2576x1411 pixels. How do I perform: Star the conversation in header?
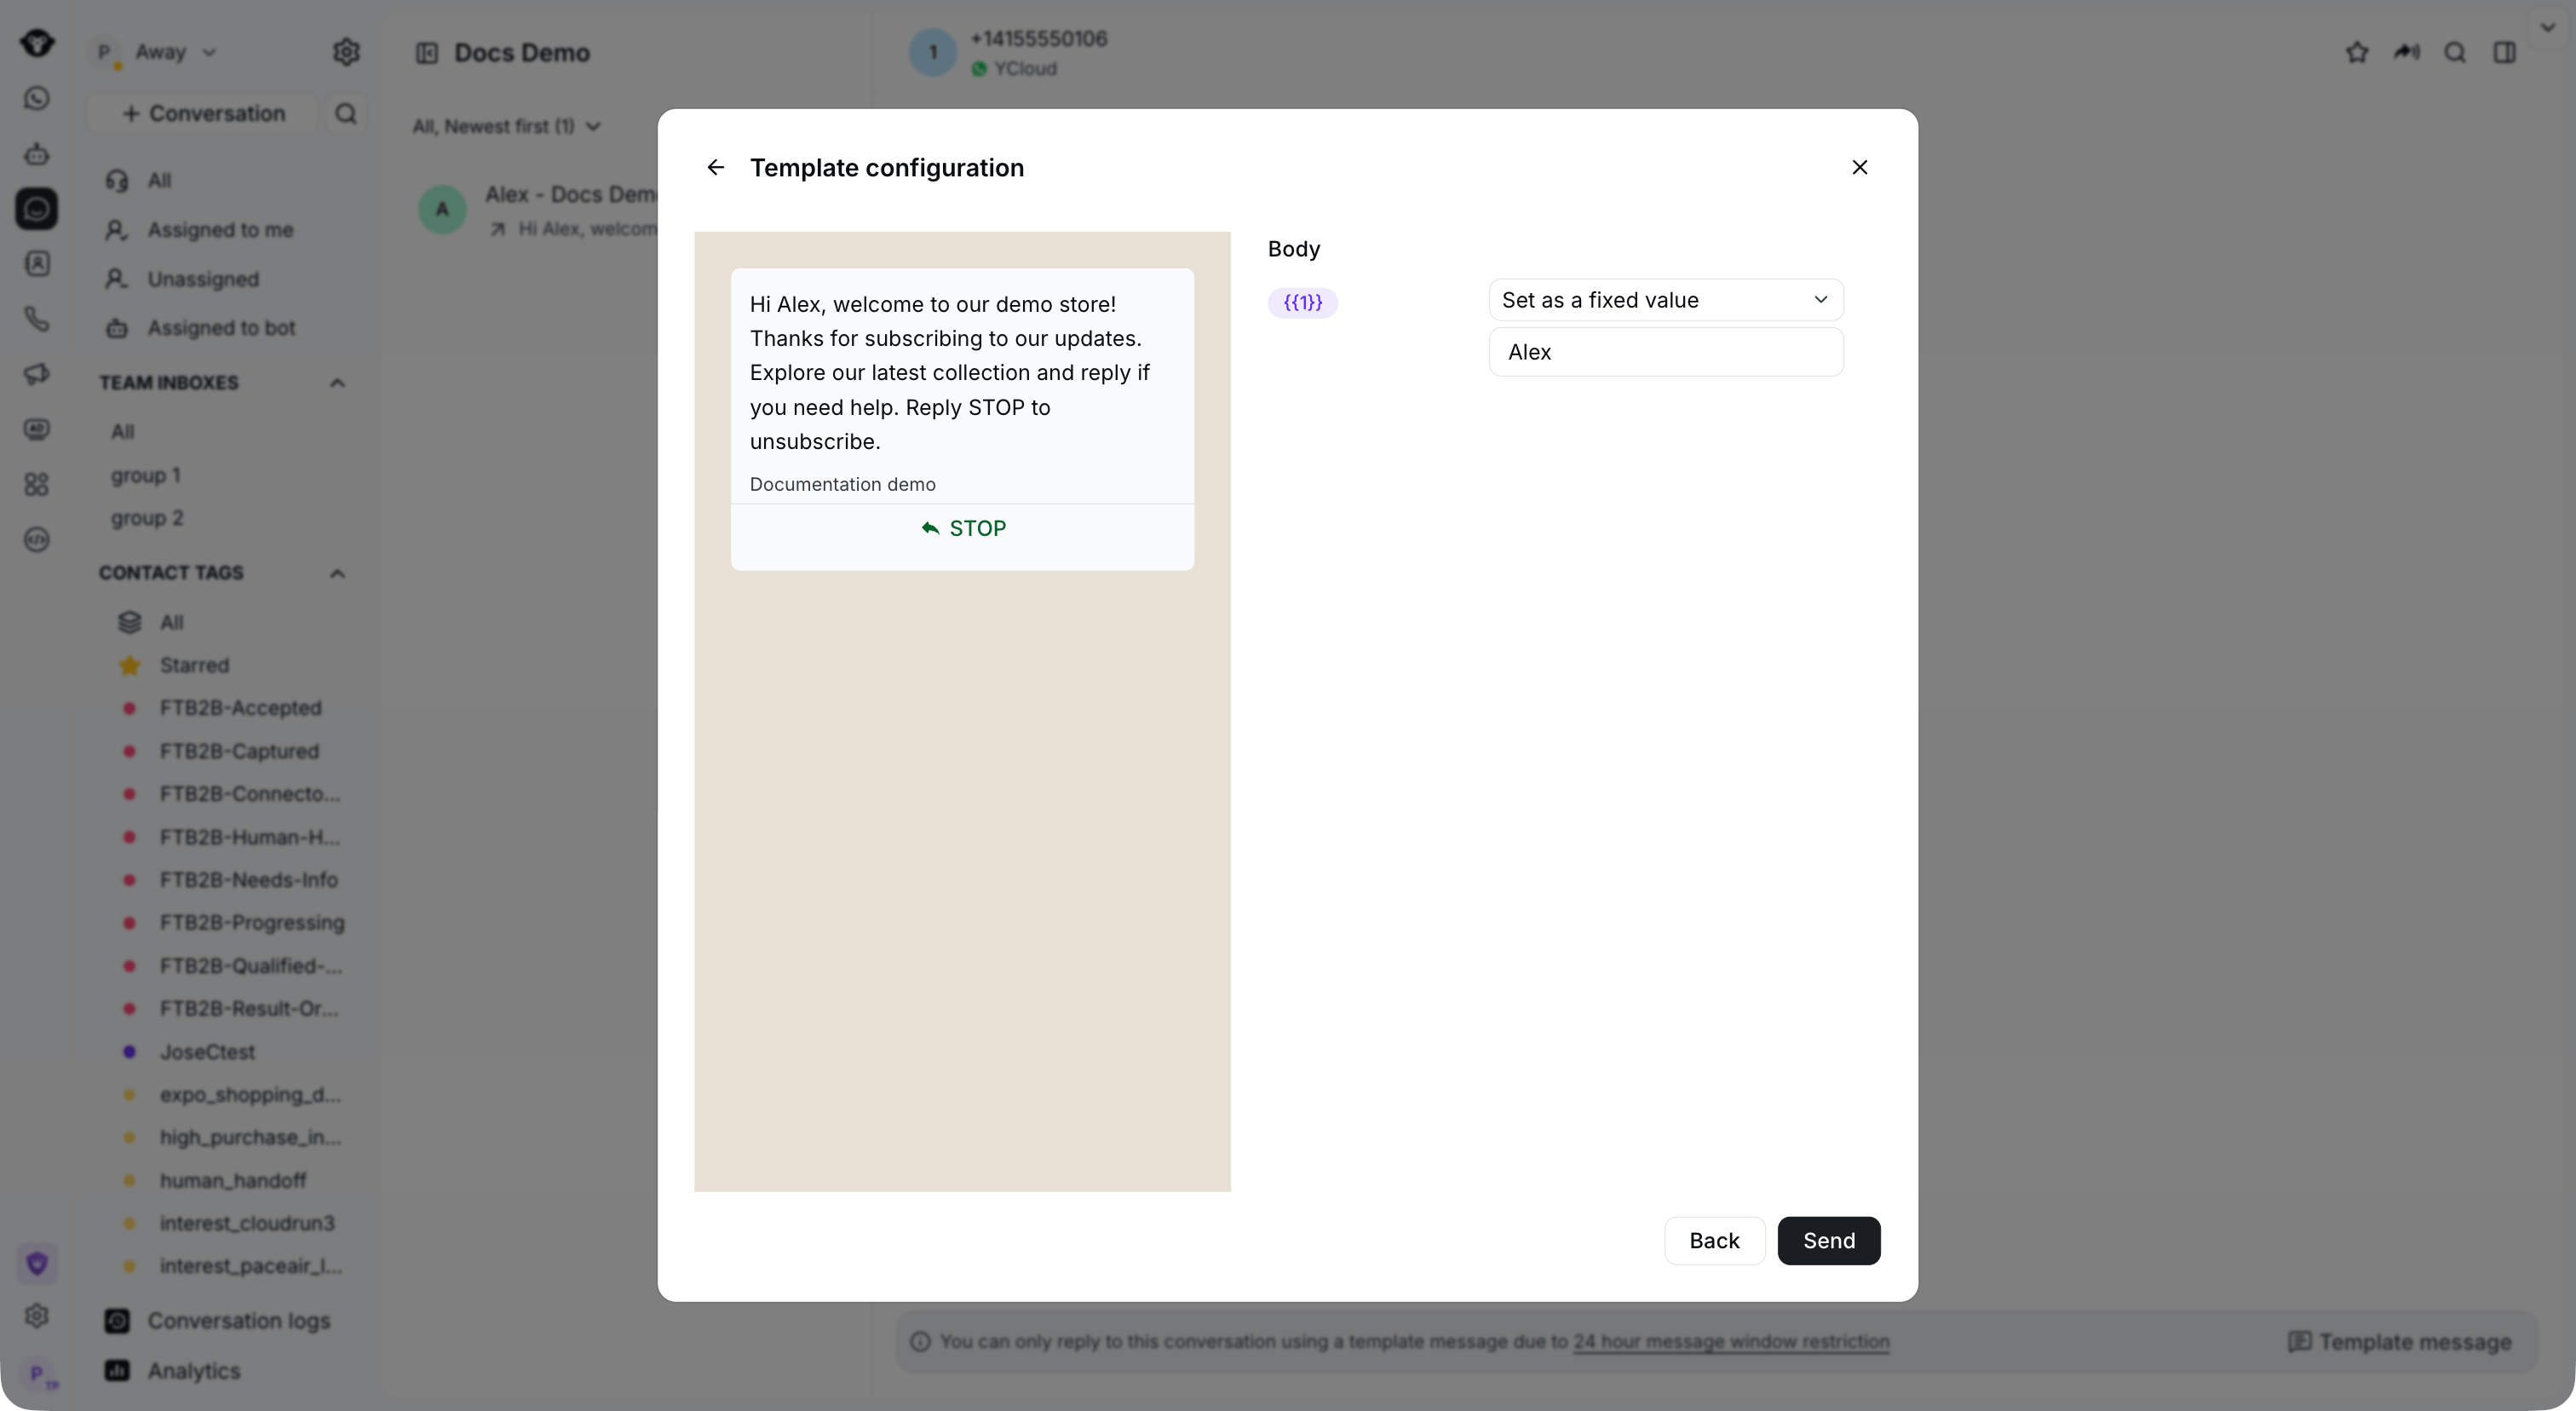[2356, 52]
